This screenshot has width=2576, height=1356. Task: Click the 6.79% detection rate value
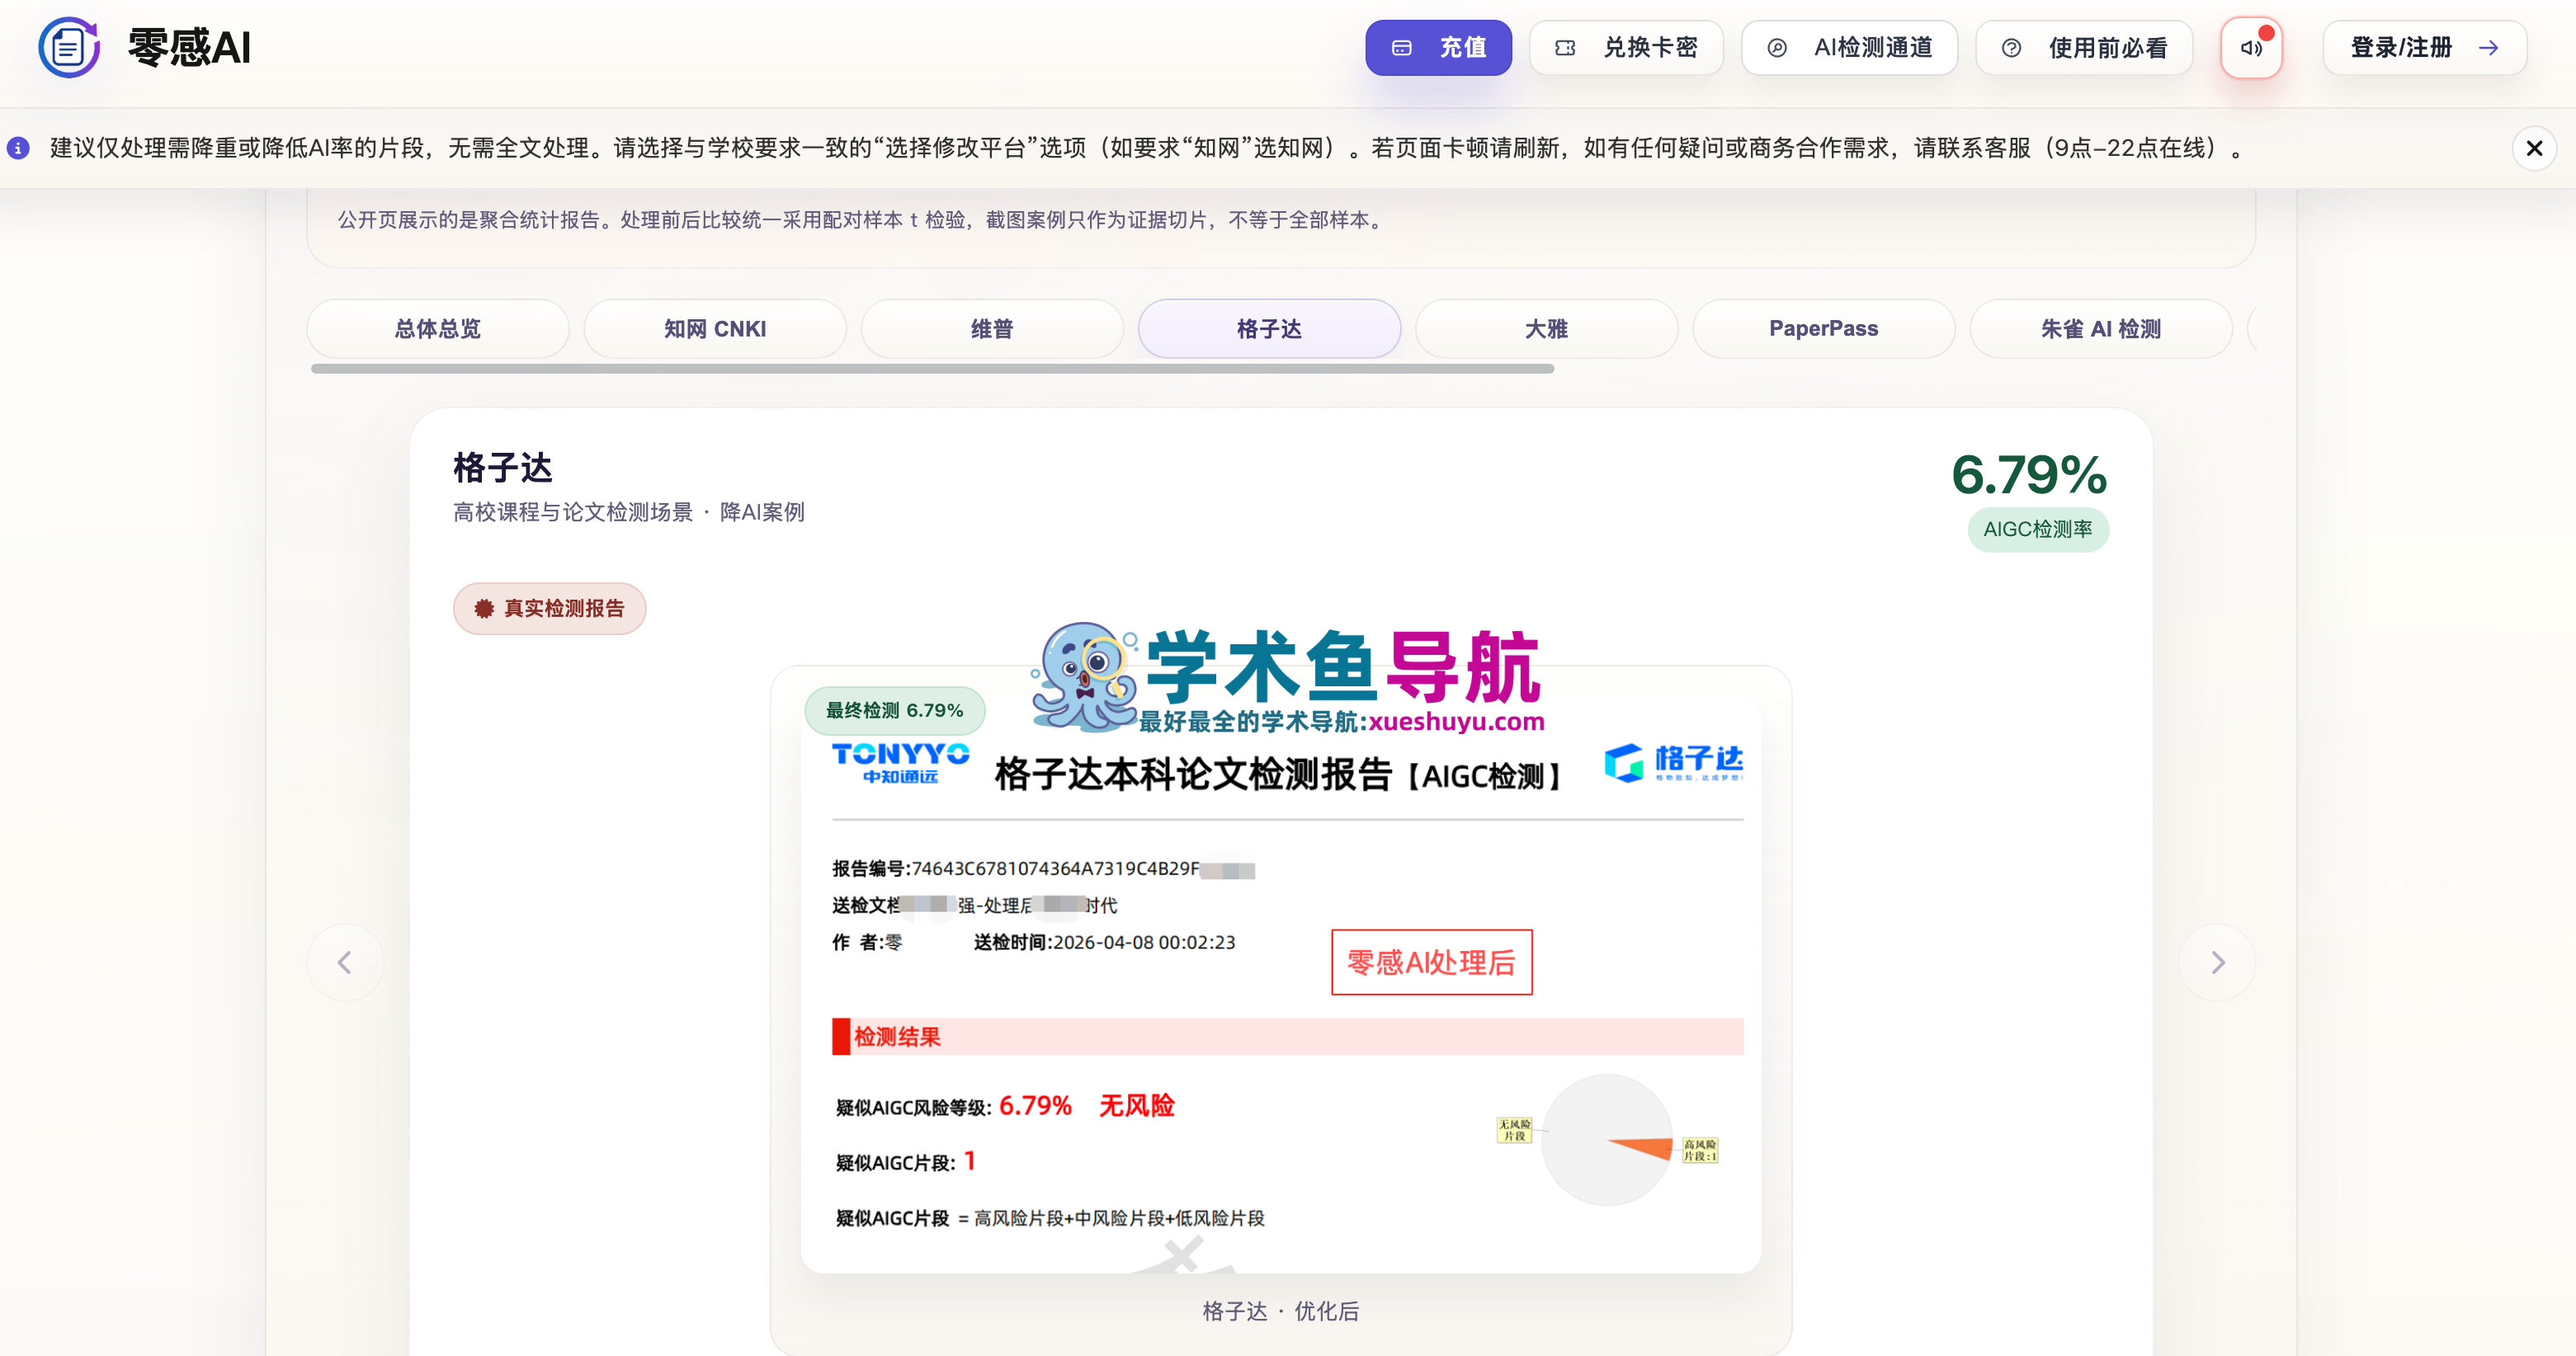[x=2029, y=475]
